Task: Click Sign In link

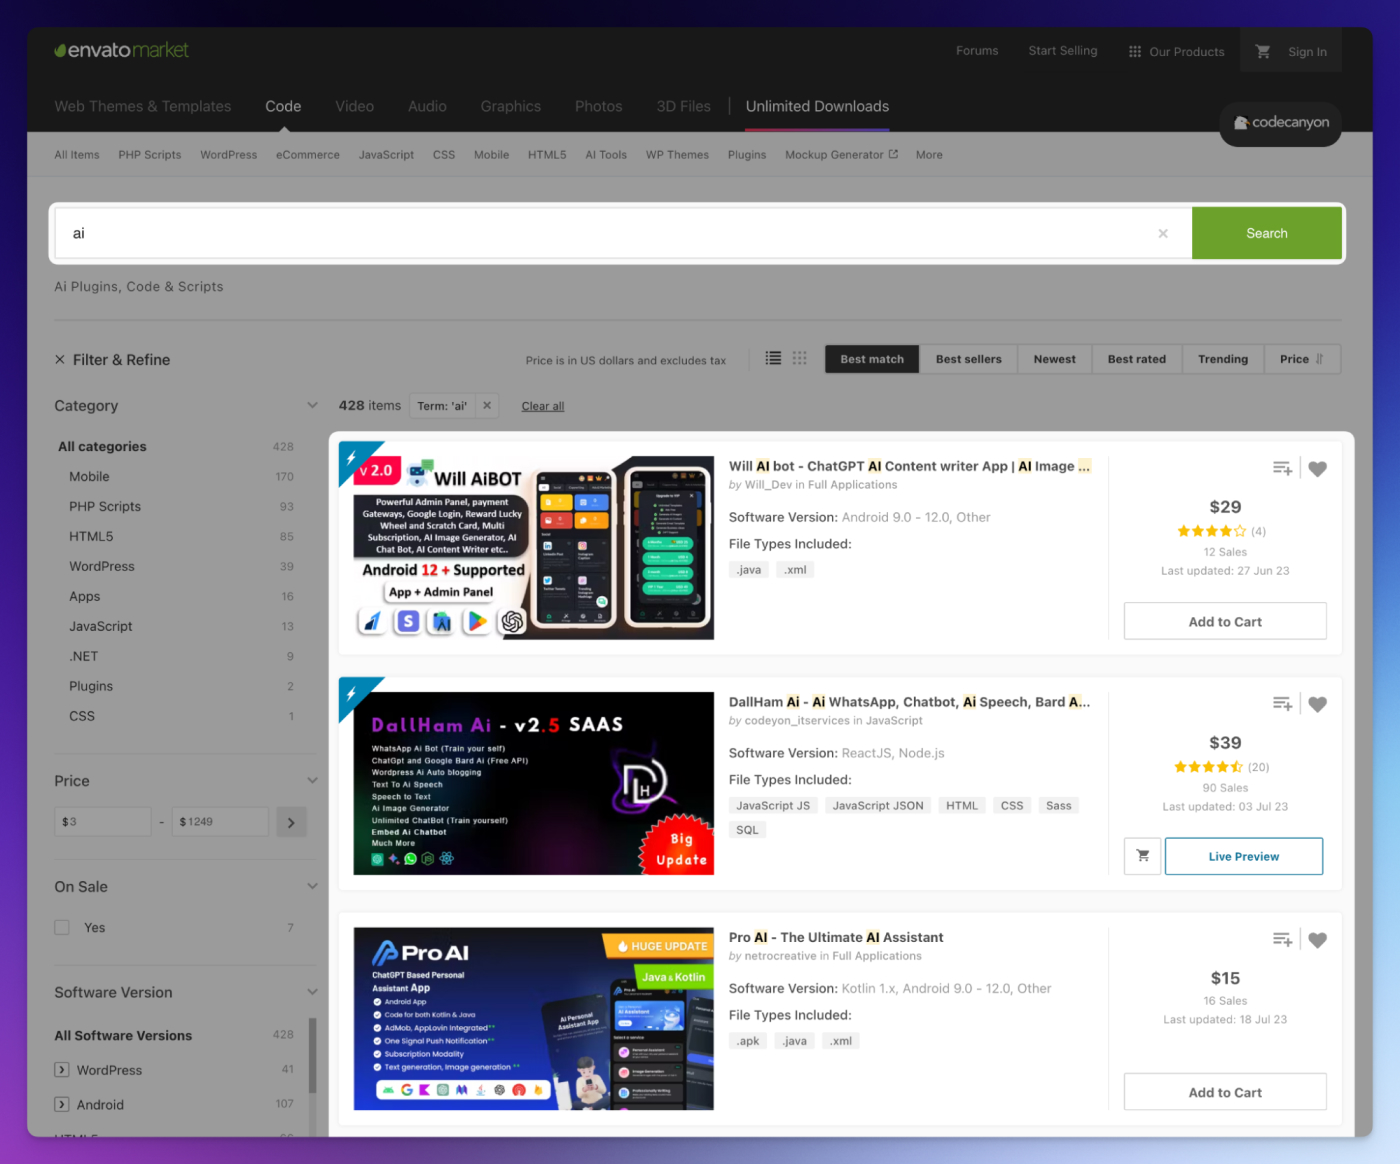Action: (1307, 52)
